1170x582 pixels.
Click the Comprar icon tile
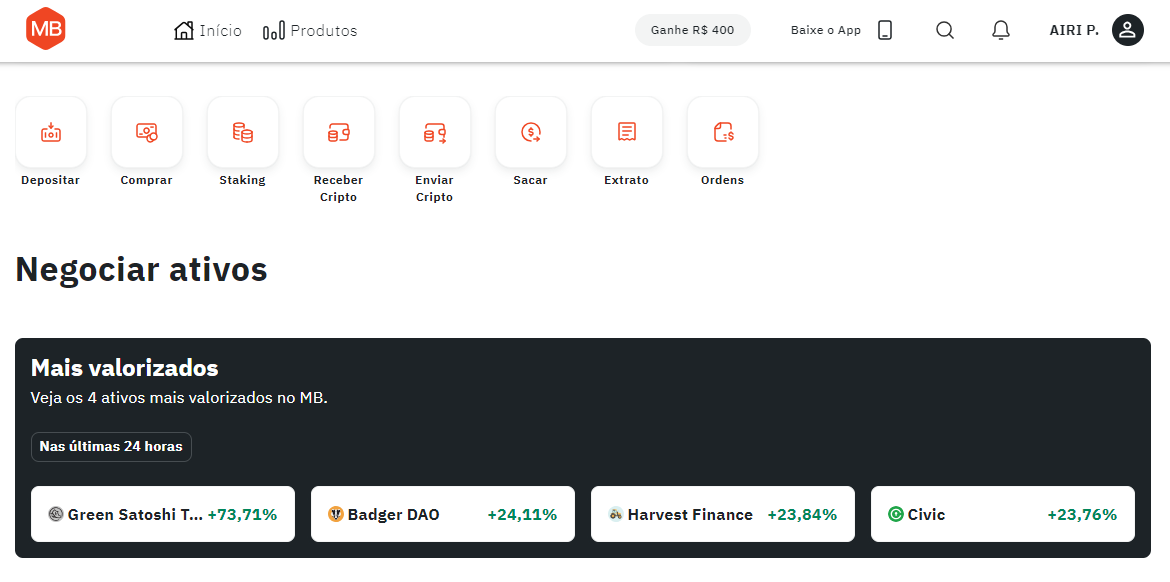tap(147, 132)
